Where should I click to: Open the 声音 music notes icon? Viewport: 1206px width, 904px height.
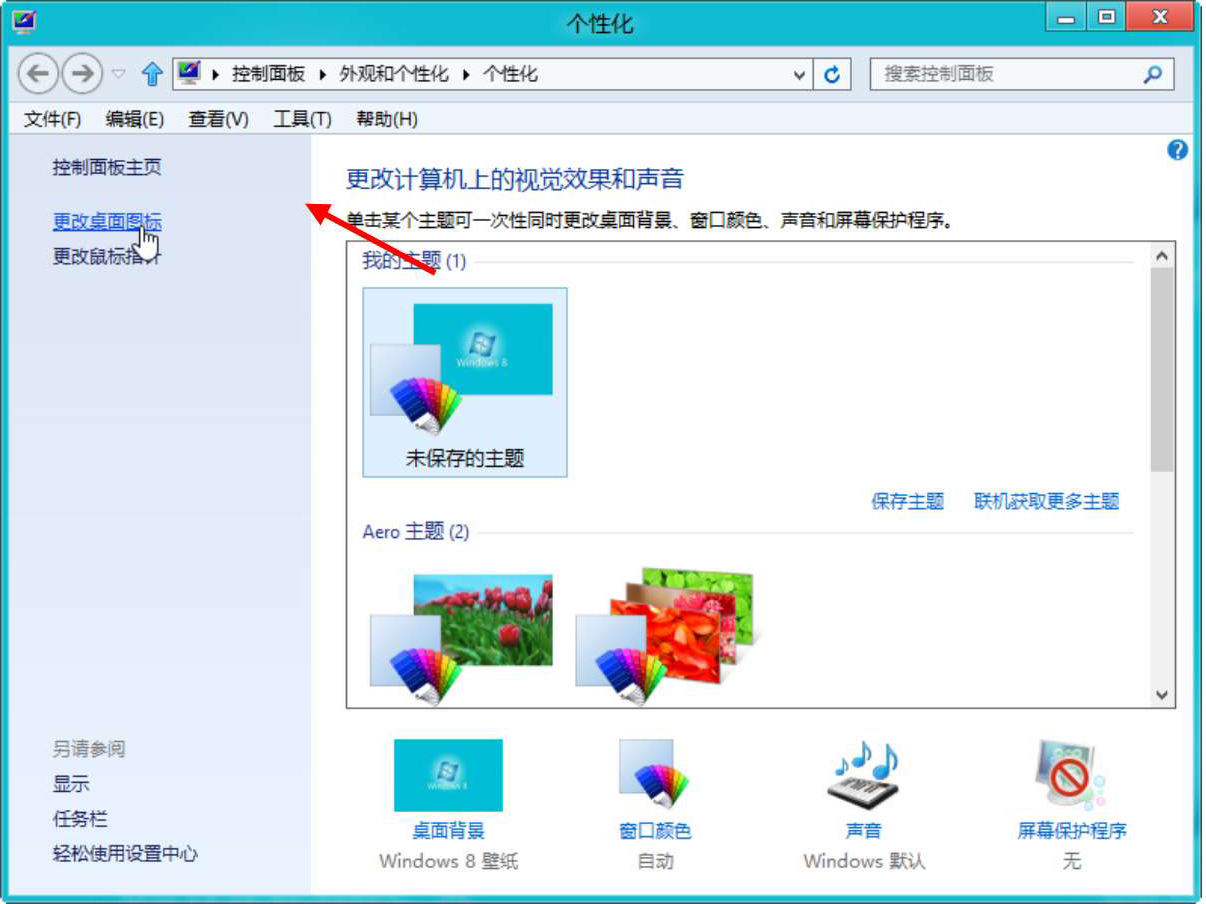point(864,776)
